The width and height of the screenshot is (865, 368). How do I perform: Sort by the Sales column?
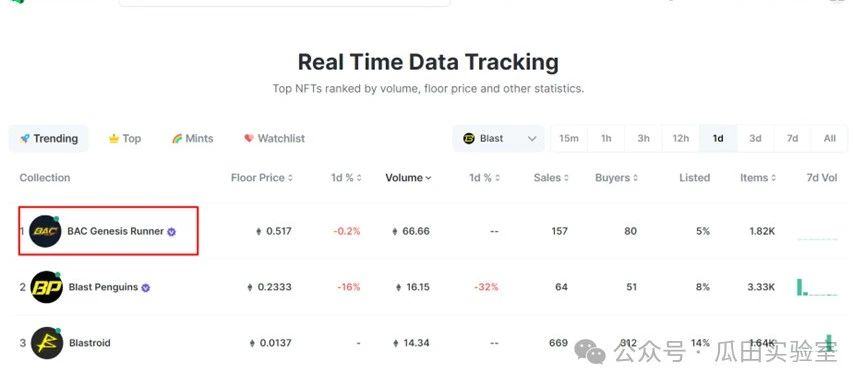[x=551, y=178]
